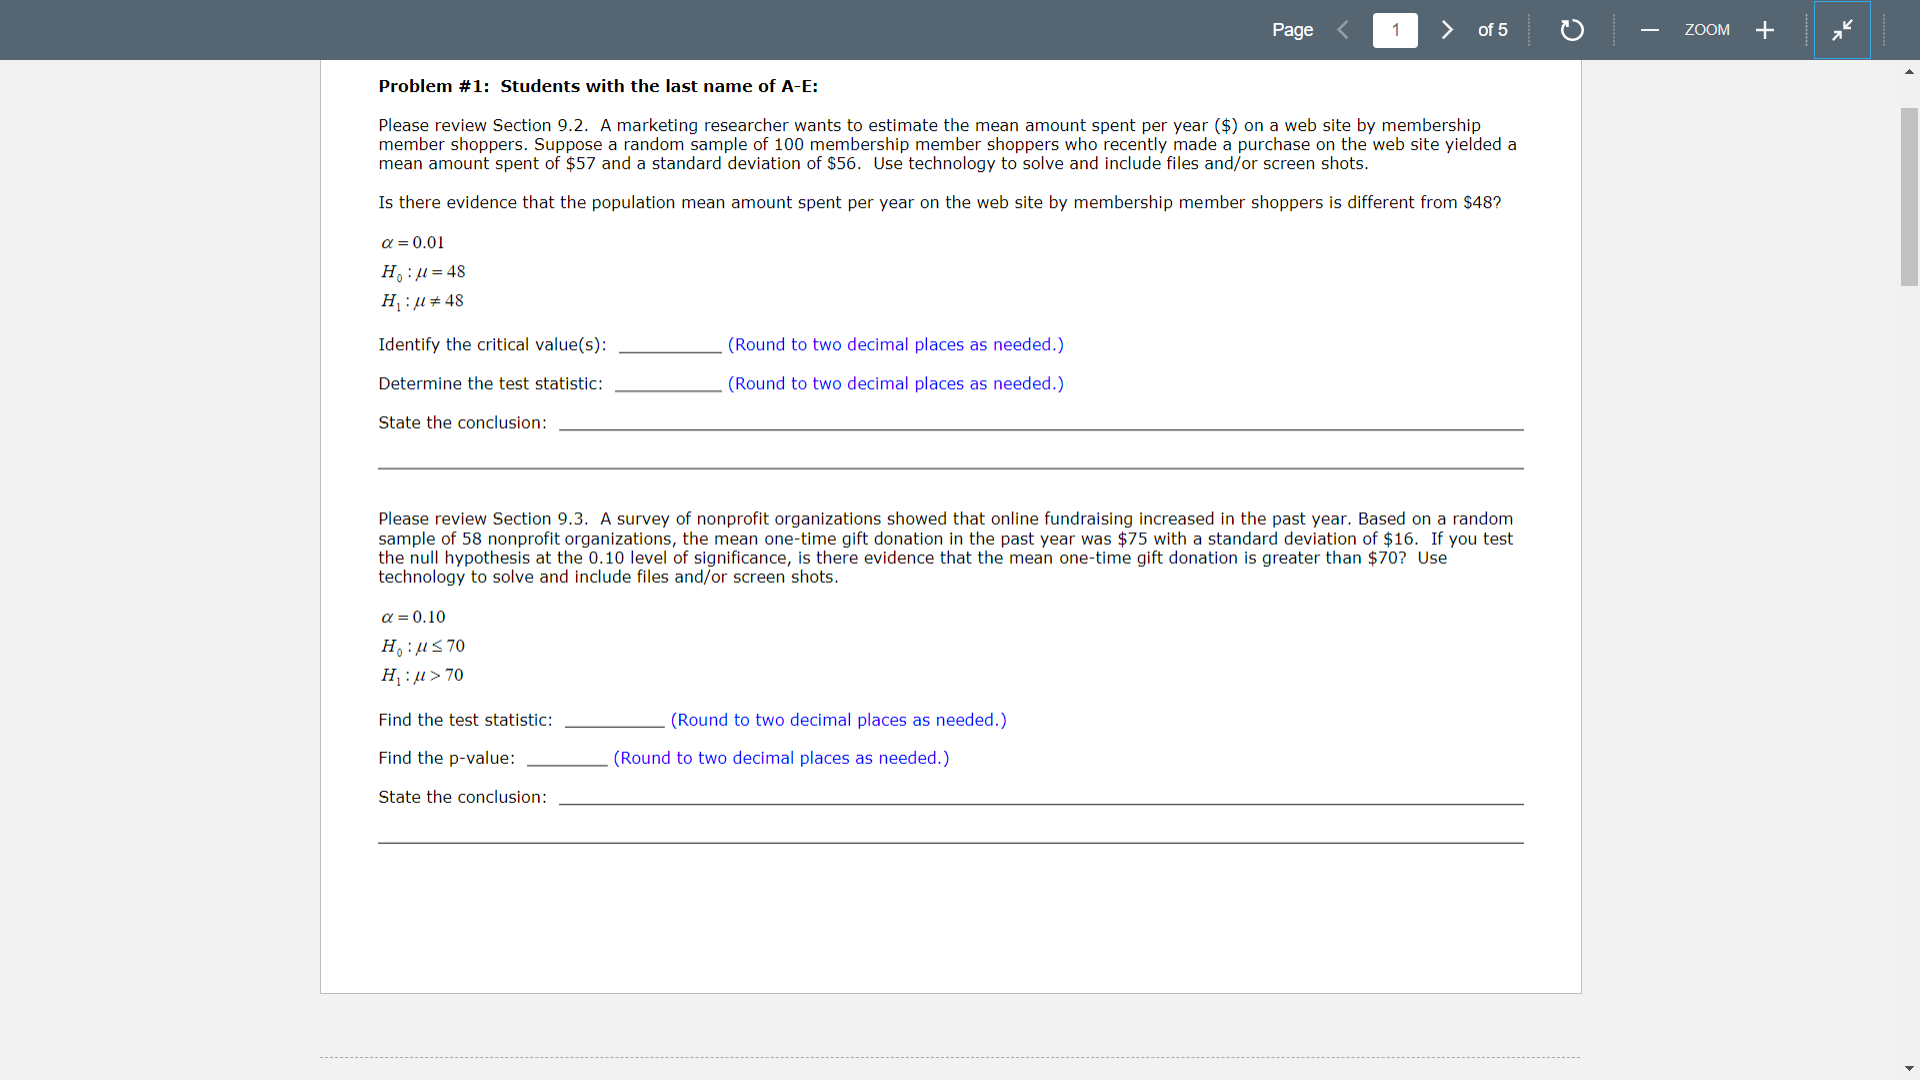
Task: Click the p-value blank for Problem 9.3
Action: click(566, 759)
